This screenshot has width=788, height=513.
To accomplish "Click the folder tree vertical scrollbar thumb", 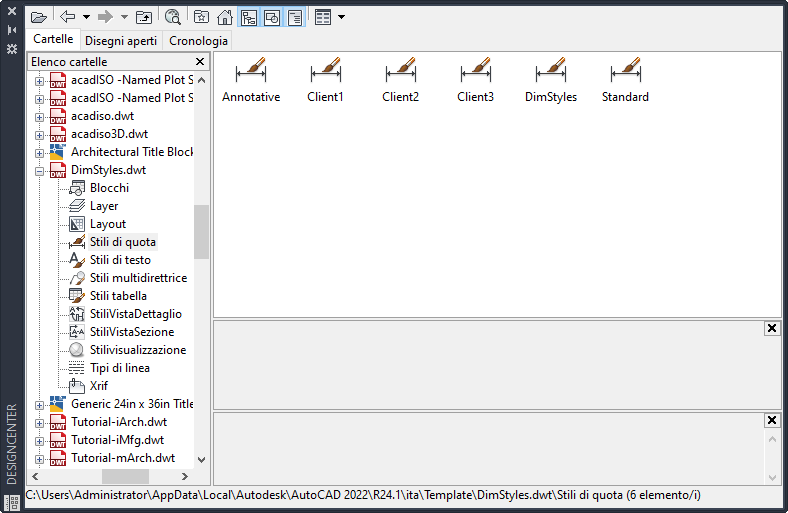I will pyautogui.click(x=202, y=232).
